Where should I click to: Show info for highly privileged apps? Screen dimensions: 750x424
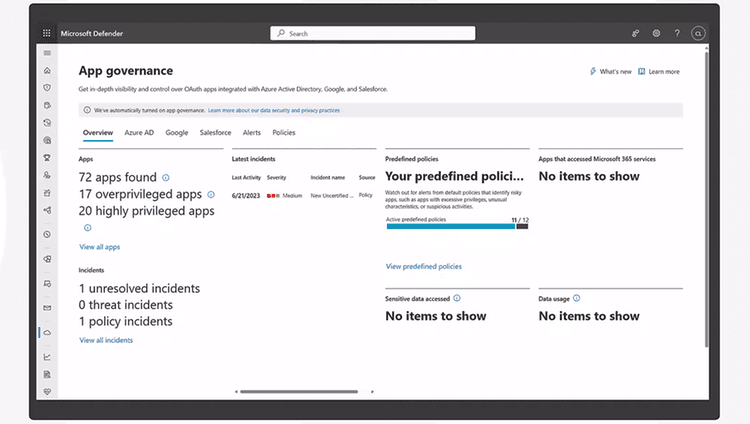88,228
